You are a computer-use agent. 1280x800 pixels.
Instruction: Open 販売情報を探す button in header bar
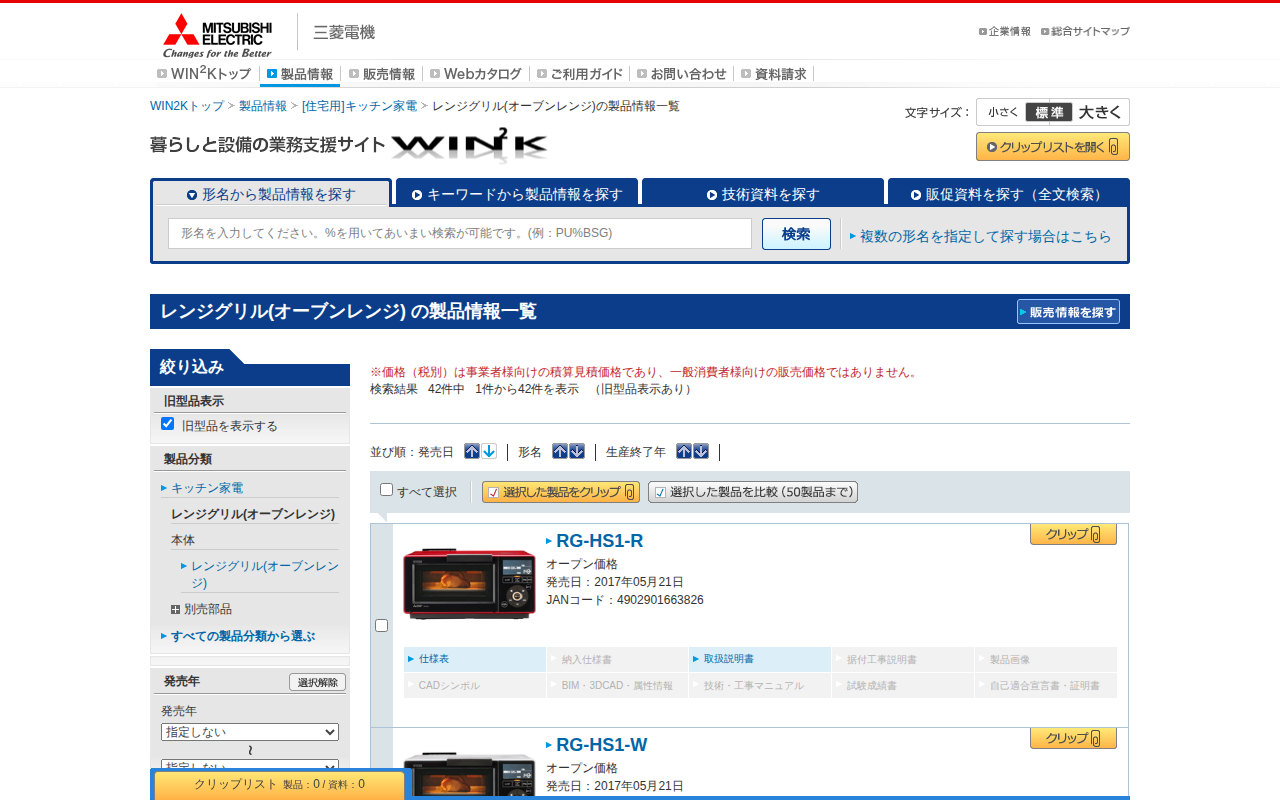[x=1068, y=312]
